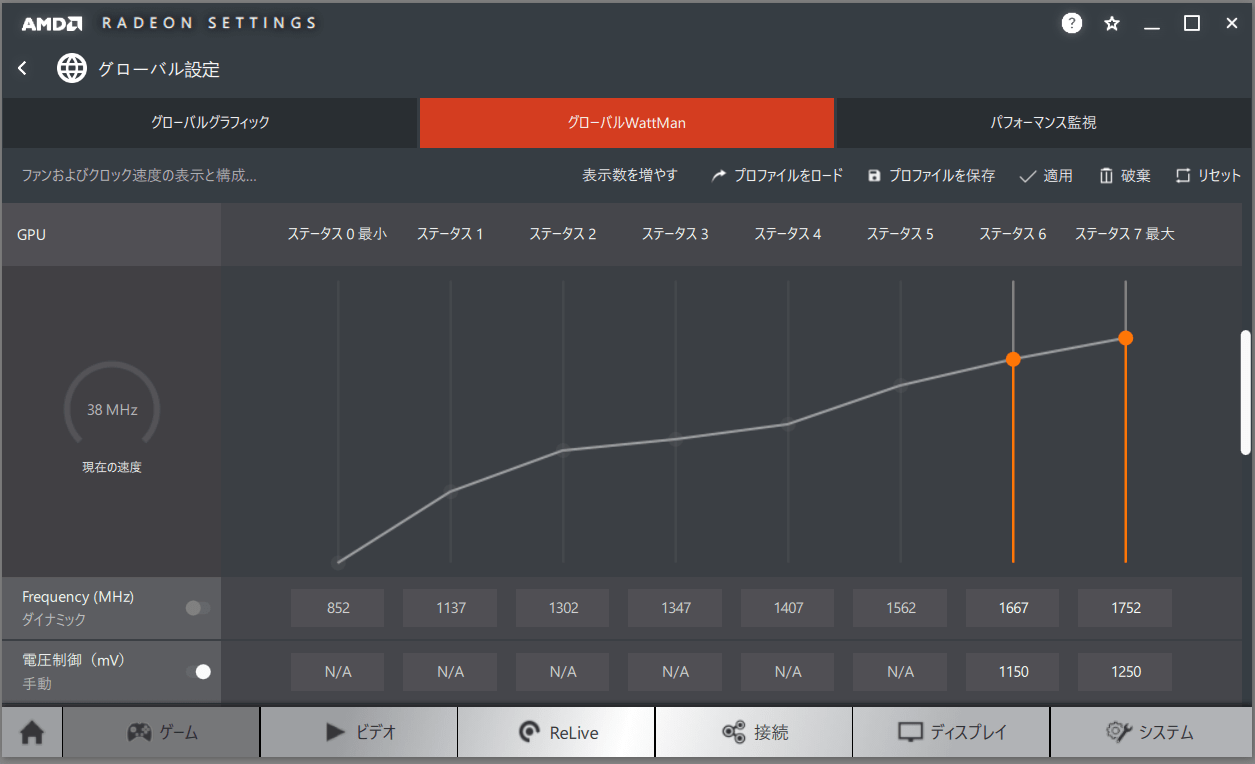Click the ステータス 4 column header
1255x764 pixels.
pos(788,234)
